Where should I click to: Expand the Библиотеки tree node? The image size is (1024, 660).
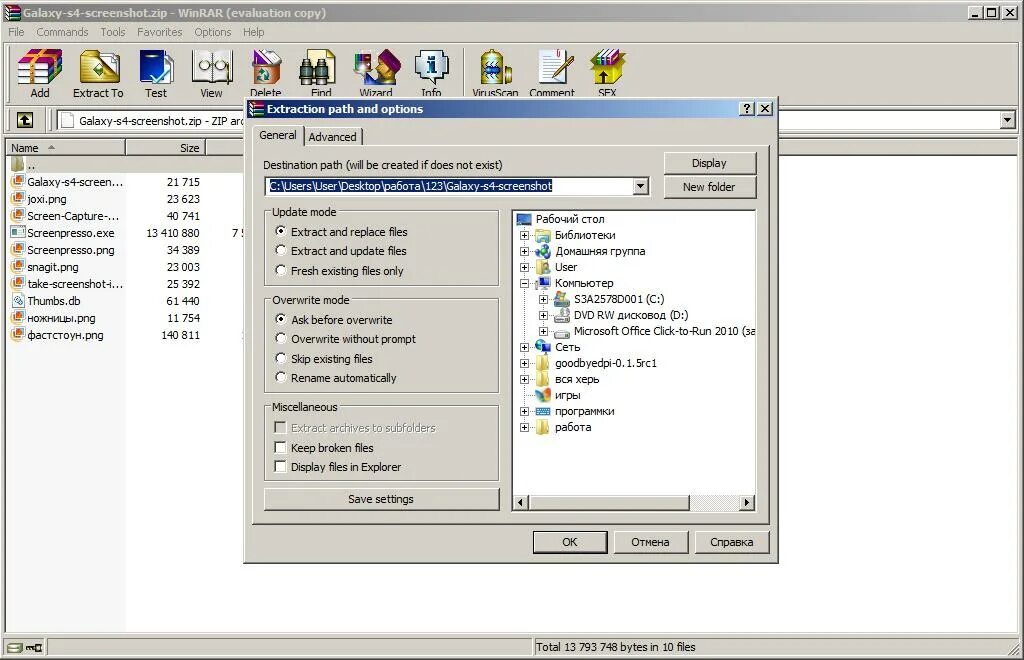[524, 235]
